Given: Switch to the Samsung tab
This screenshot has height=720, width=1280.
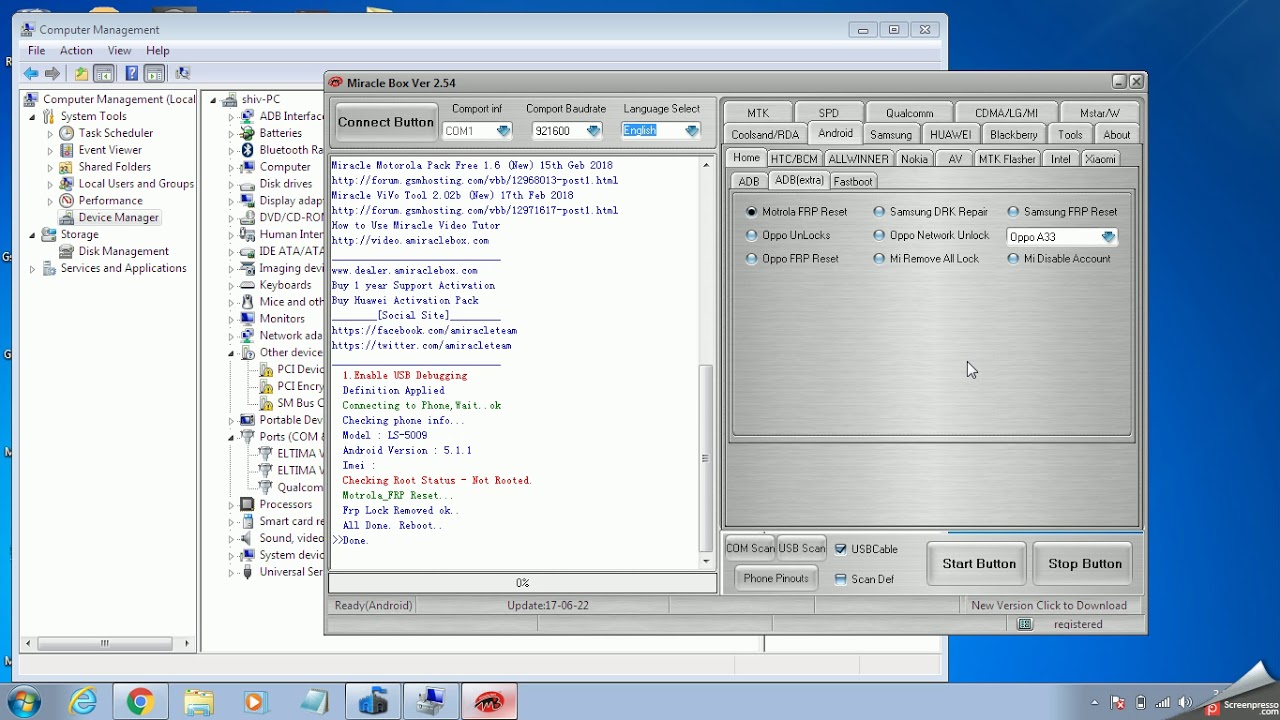Looking at the screenshot, I should 890,135.
